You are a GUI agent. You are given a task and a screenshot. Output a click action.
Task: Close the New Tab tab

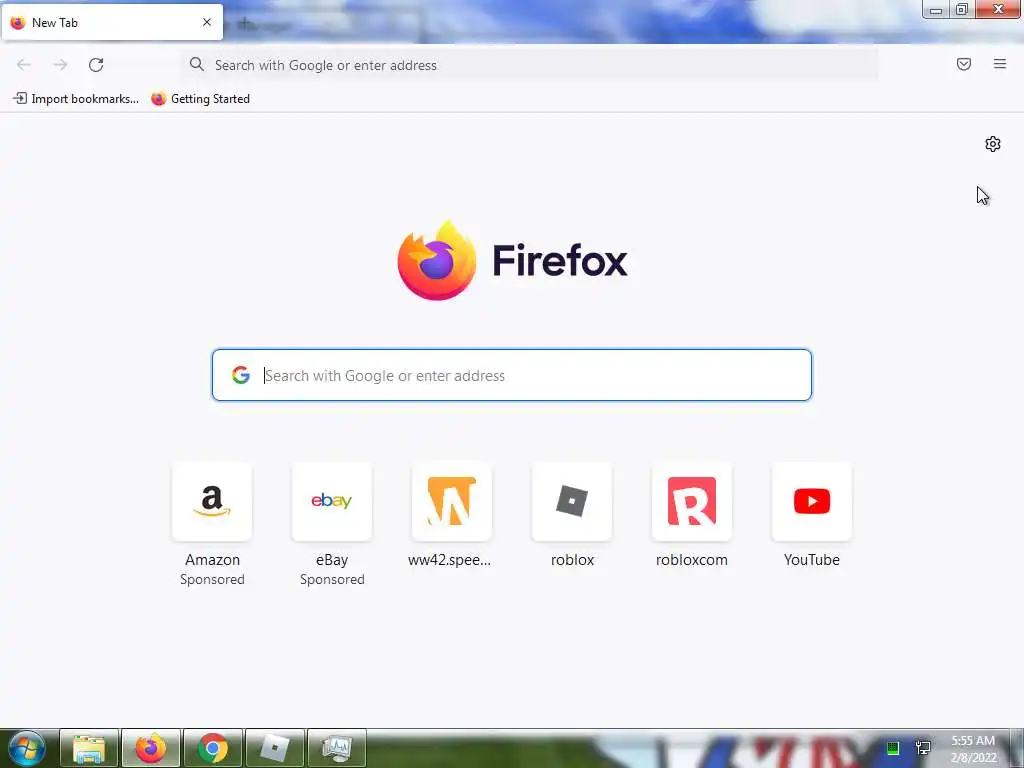207,22
